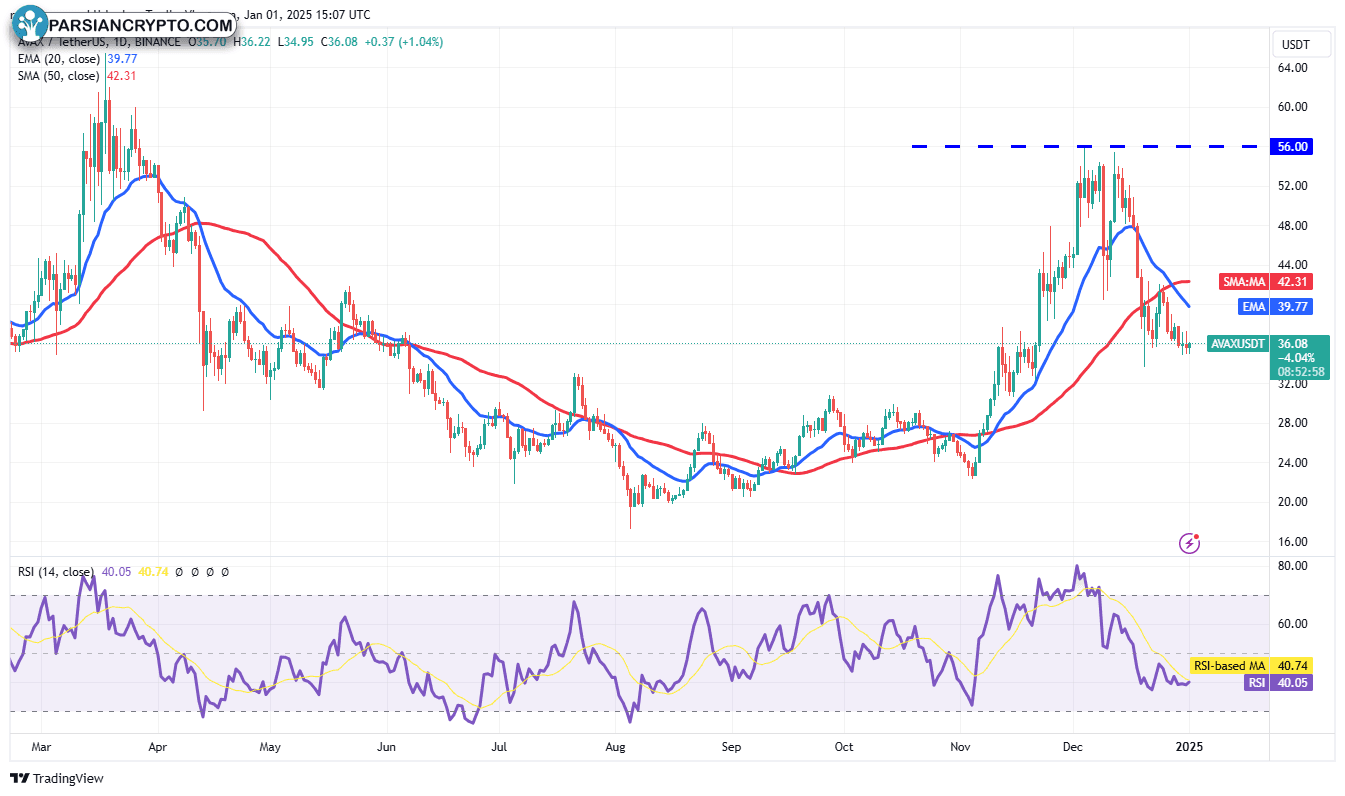Select the EMA (20, close) indicator legend
Viewport: 1345px width, 796px height.
tap(57, 59)
